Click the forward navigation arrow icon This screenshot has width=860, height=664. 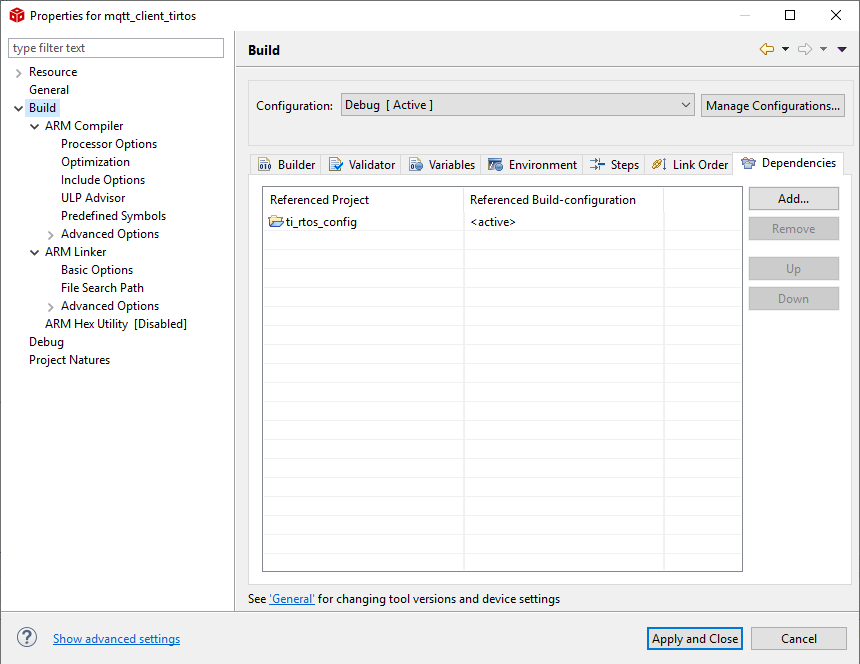804,49
